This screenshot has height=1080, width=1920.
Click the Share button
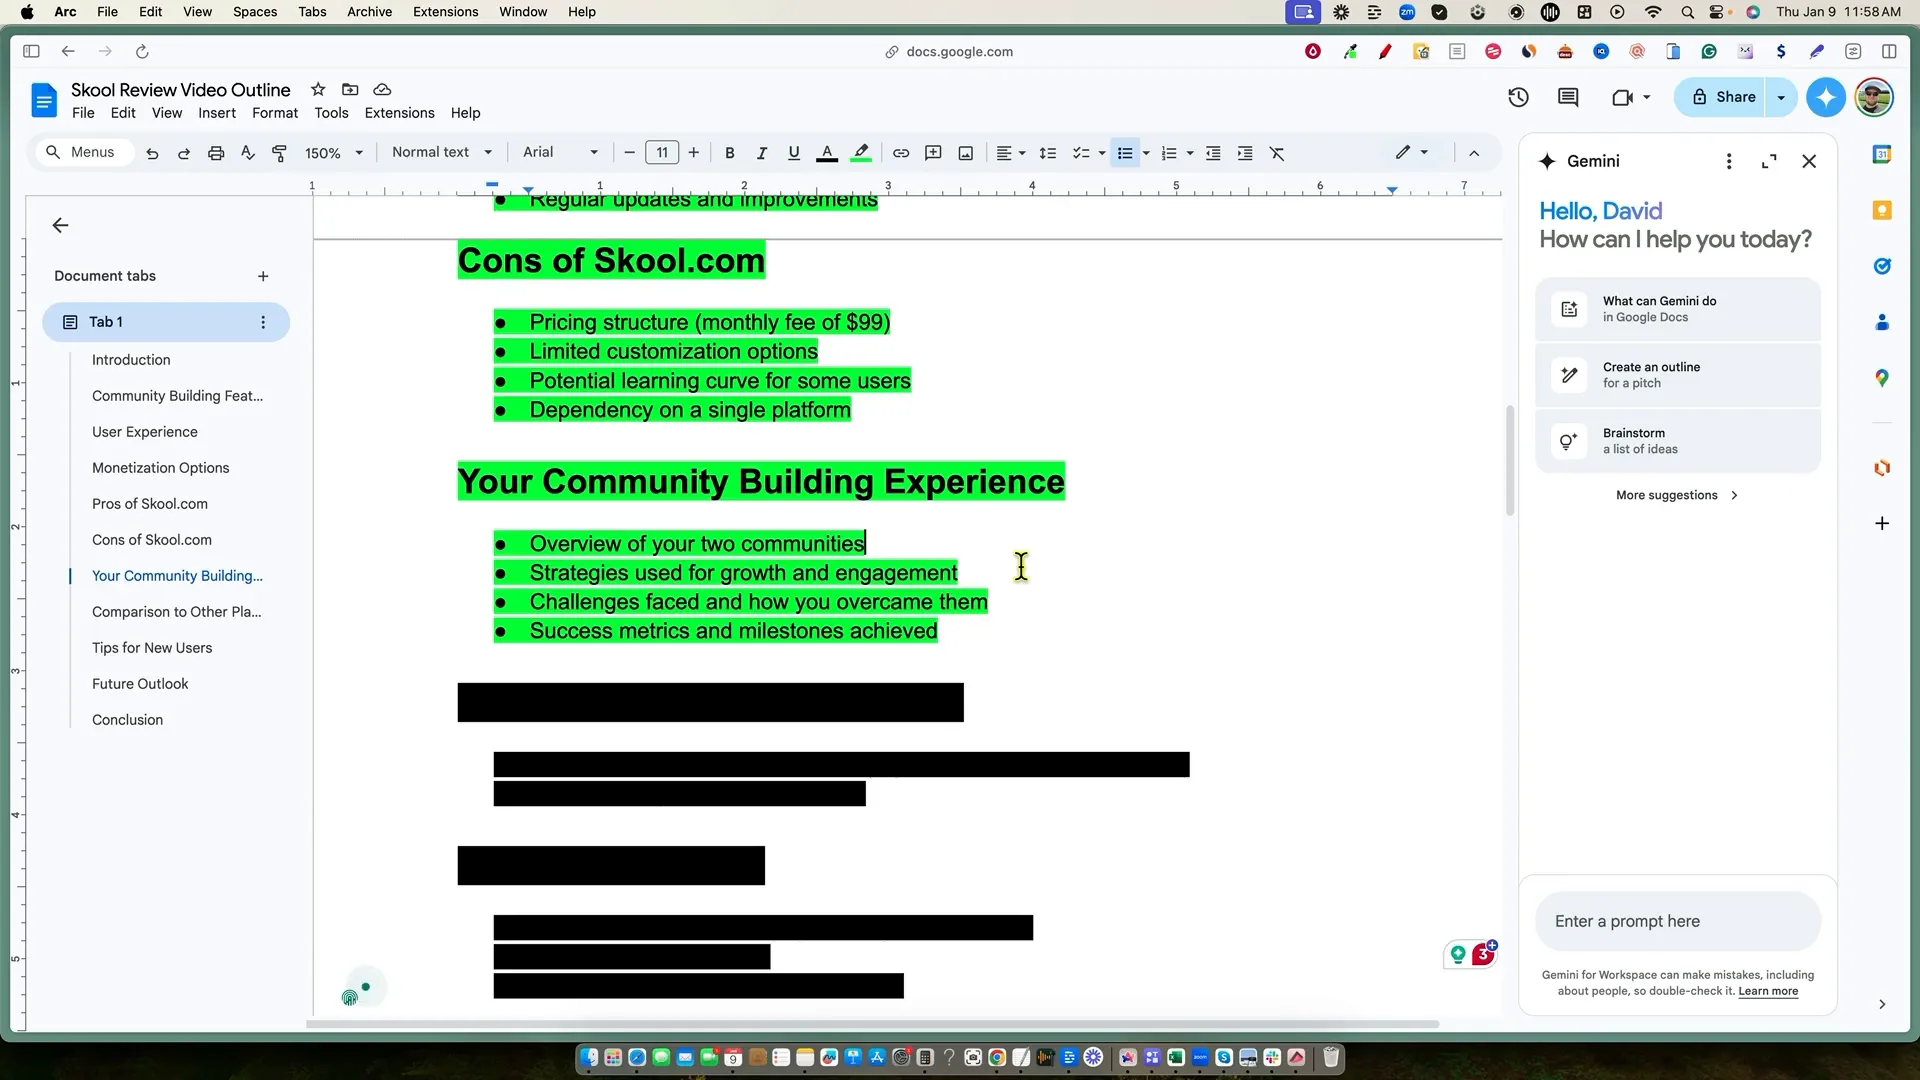click(1724, 97)
